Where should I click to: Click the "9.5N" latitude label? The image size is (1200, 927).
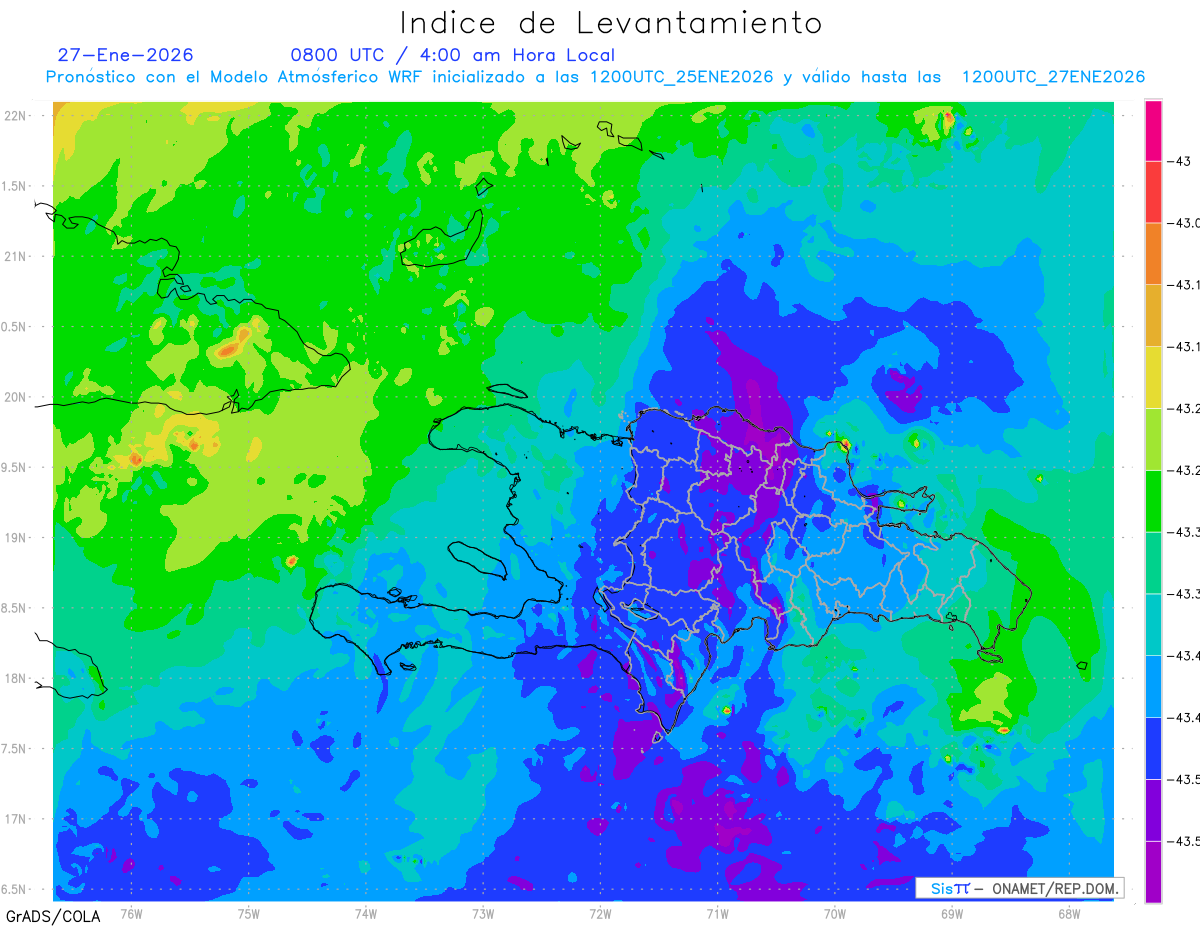click(14, 467)
